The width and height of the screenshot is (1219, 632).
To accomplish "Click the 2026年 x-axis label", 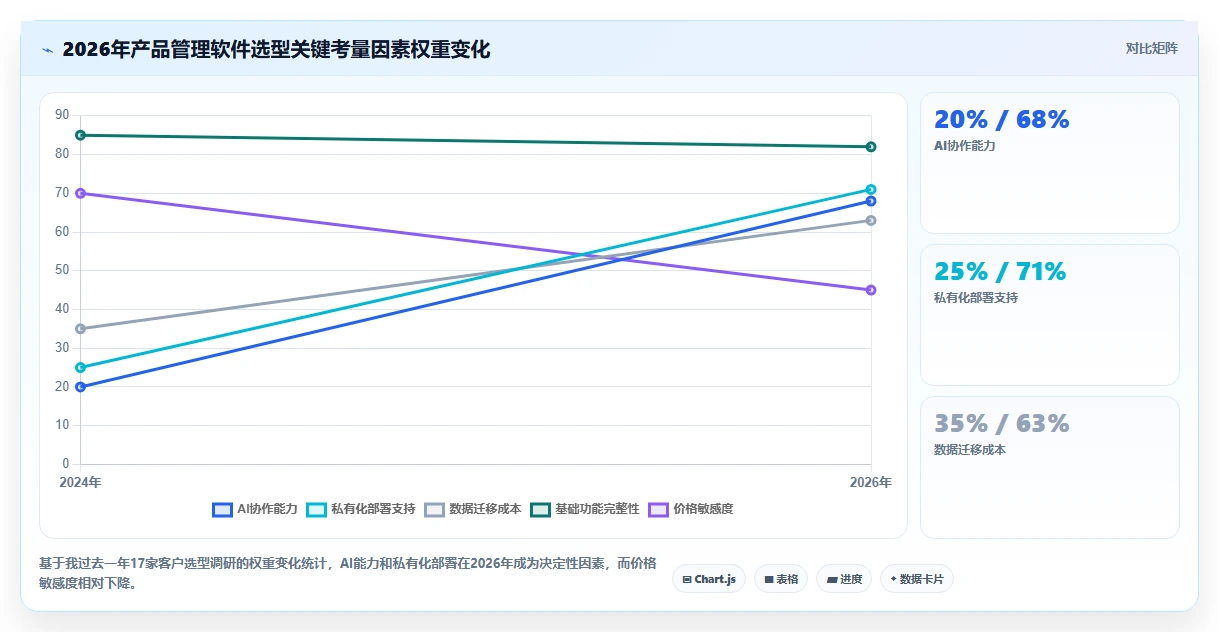I will [871, 482].
